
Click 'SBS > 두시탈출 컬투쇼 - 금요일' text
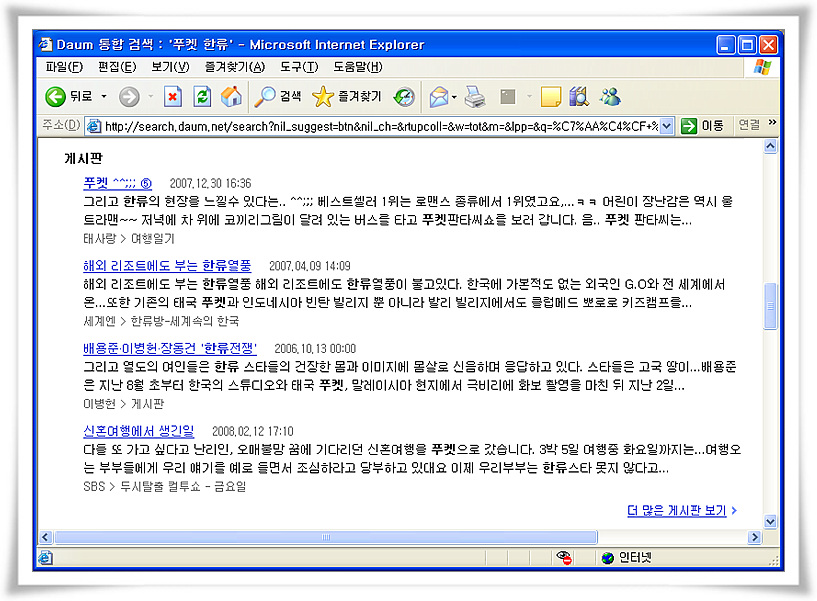click(x=165, y=486)
